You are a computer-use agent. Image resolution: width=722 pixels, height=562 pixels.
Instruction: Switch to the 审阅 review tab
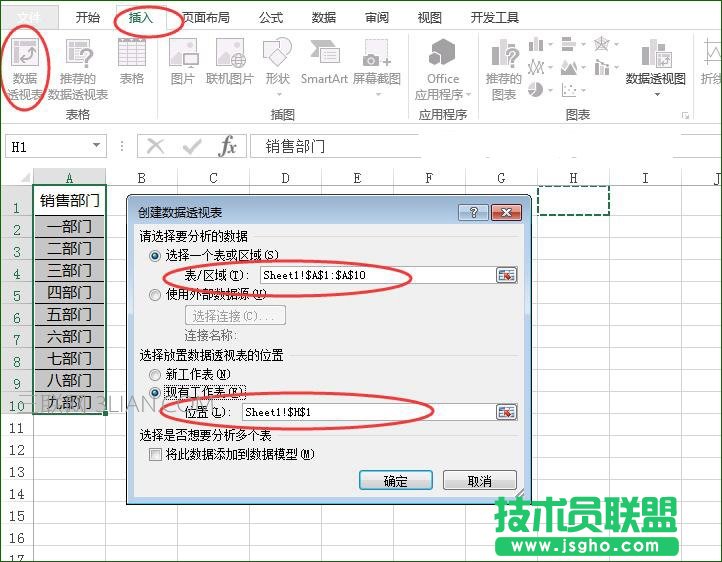click(x=377, y=17)
